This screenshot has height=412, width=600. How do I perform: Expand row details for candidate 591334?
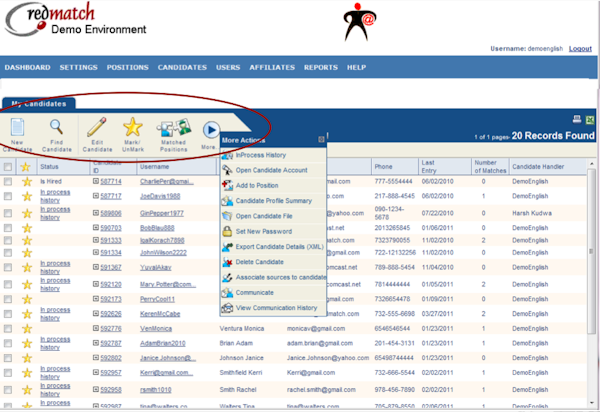(96, 252)
